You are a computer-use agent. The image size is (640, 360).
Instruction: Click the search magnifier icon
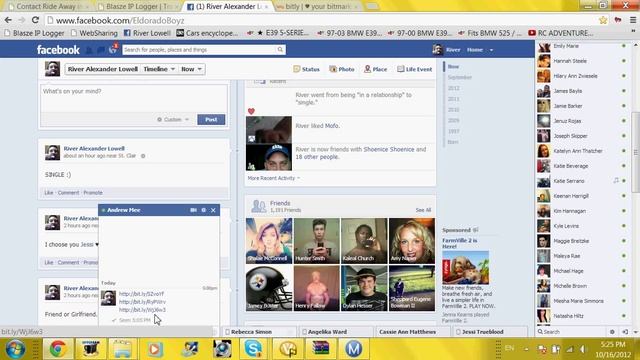pos(280,50)
